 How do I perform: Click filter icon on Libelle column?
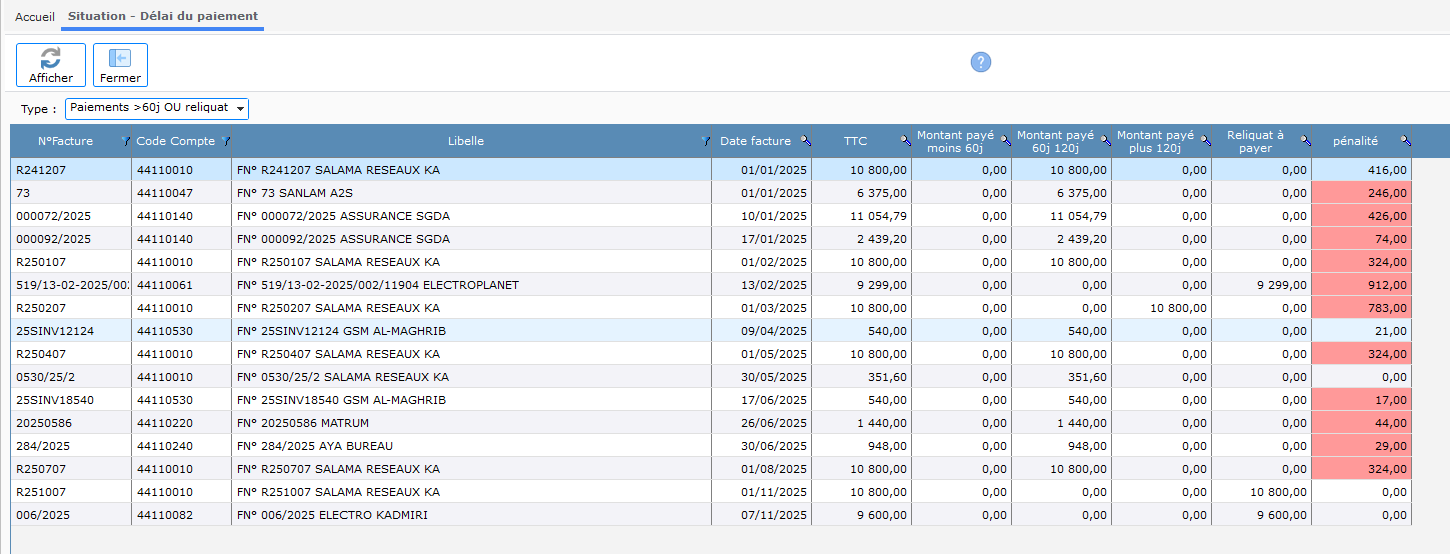(x=705, y=142)
